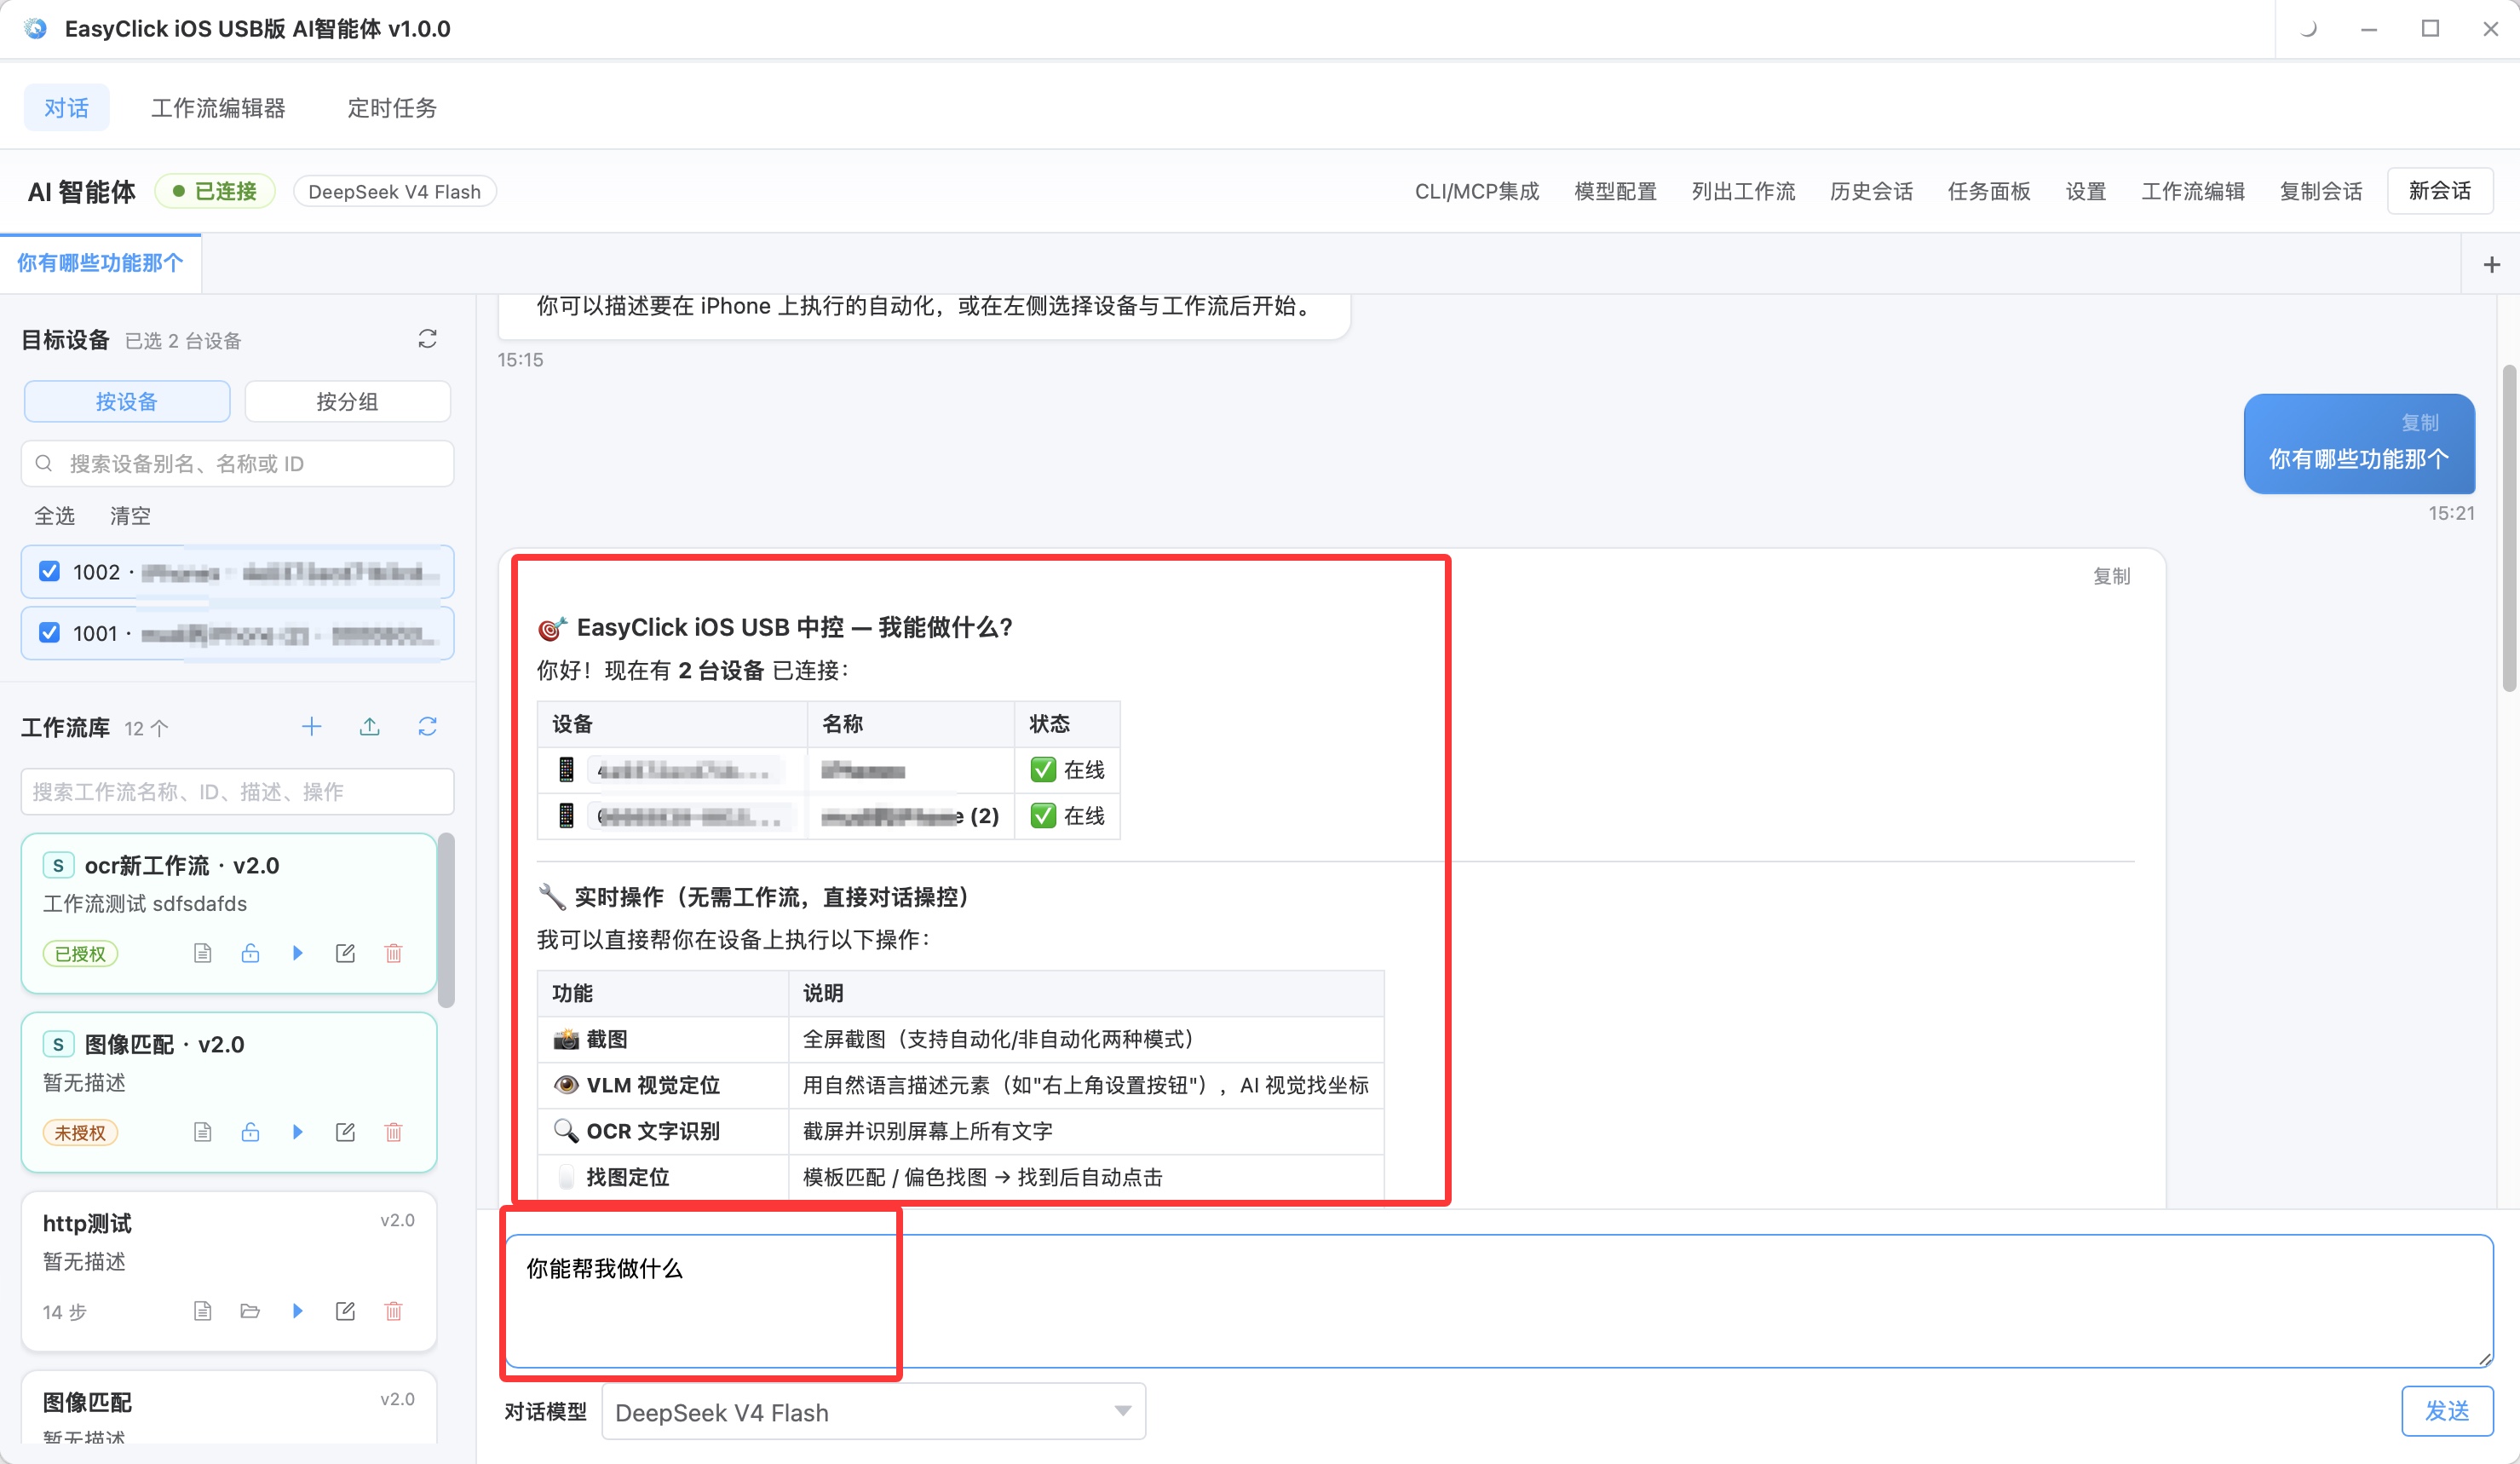The width and height of the screenshot is (2520, 1464).
Task: Start a 新会话 new conversation
Action: [x=2439, y=191]
